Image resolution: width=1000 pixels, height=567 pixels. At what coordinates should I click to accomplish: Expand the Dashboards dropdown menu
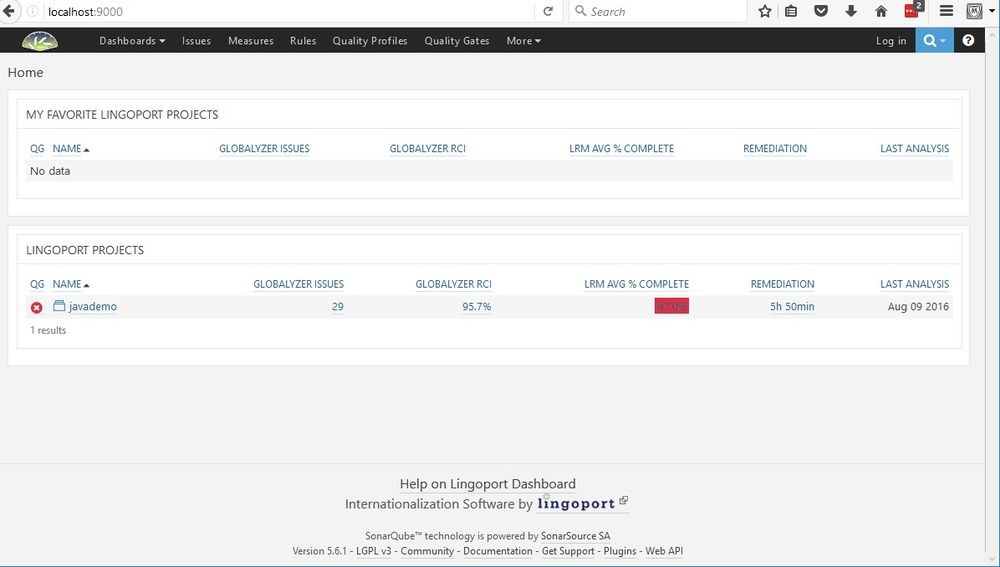pyautogui.click(x=132, y=41)
